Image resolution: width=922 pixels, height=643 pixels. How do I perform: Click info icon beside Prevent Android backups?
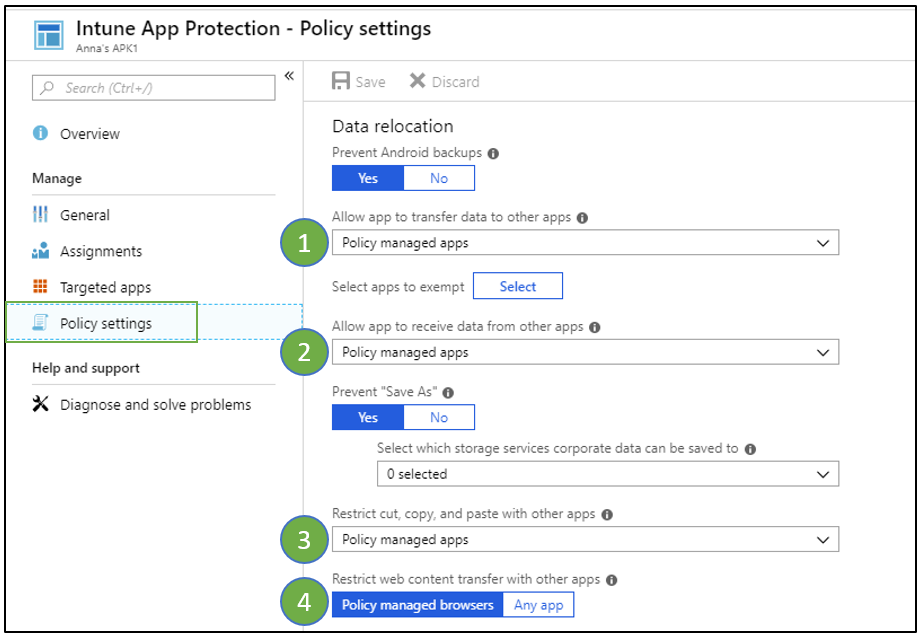coord(493,154)
